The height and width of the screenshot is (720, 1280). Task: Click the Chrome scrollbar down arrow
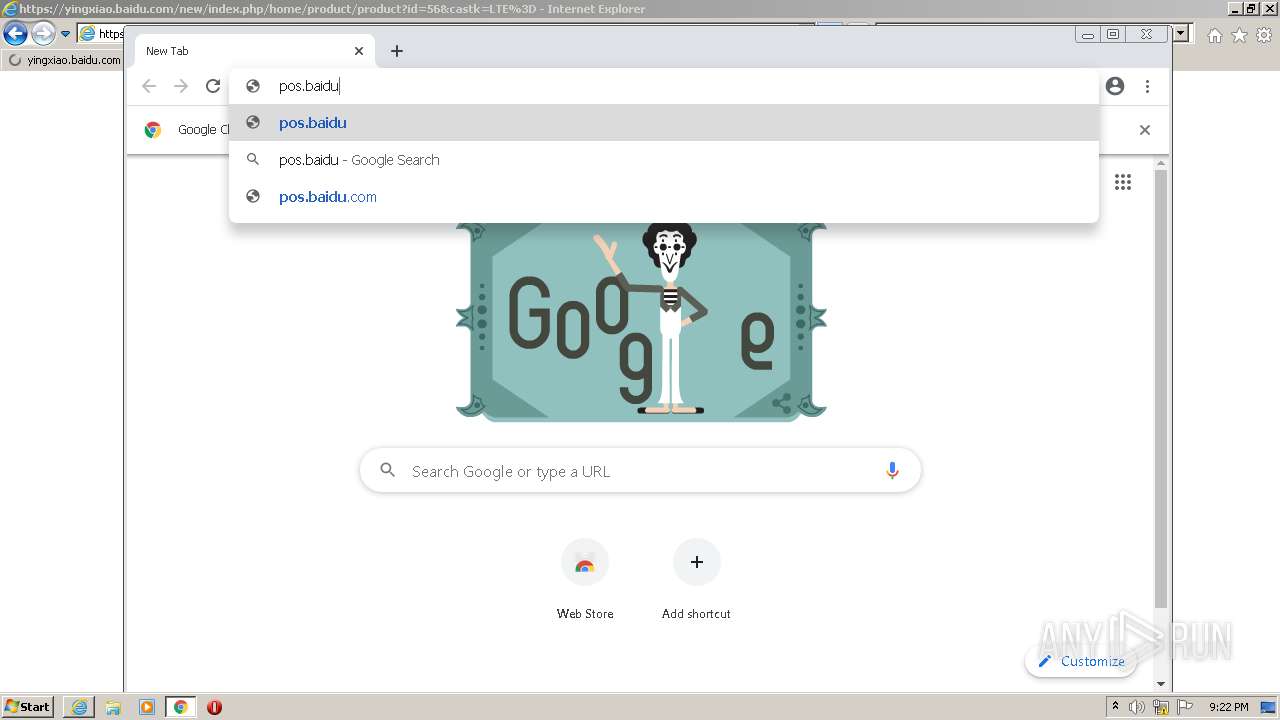click(x=1161, y=684)
